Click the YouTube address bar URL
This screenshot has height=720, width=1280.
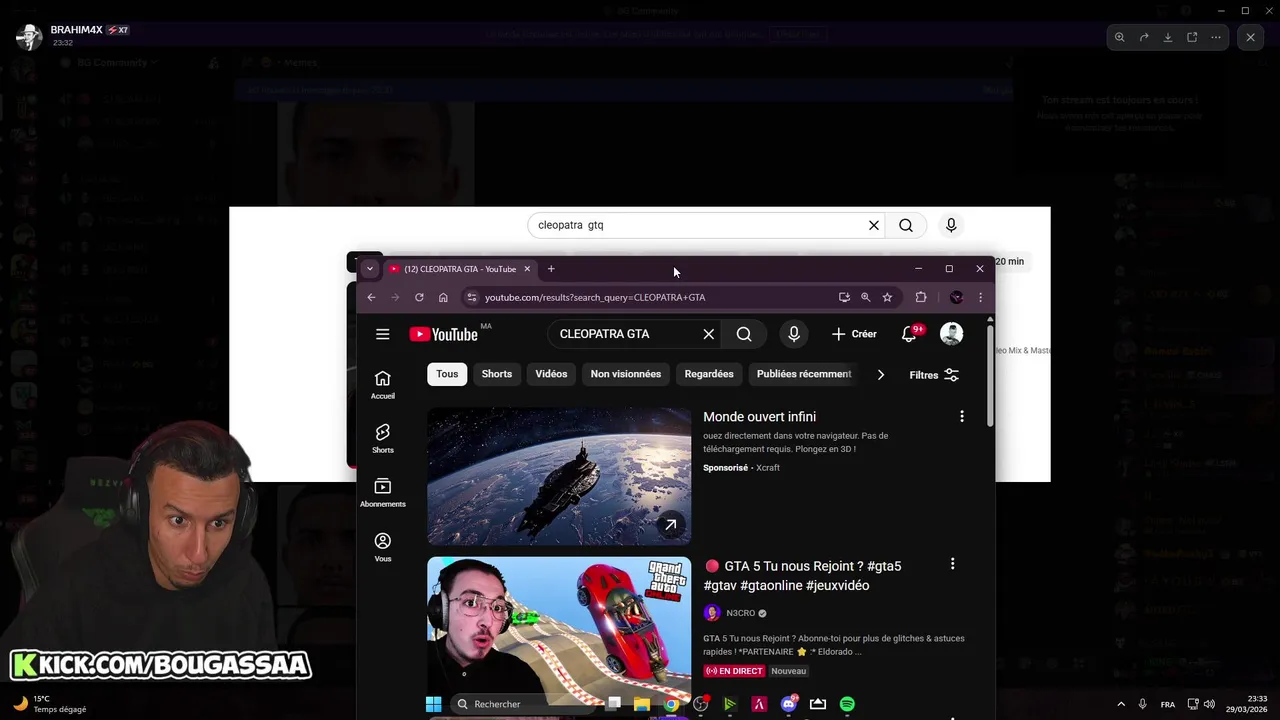click(595, 297)
